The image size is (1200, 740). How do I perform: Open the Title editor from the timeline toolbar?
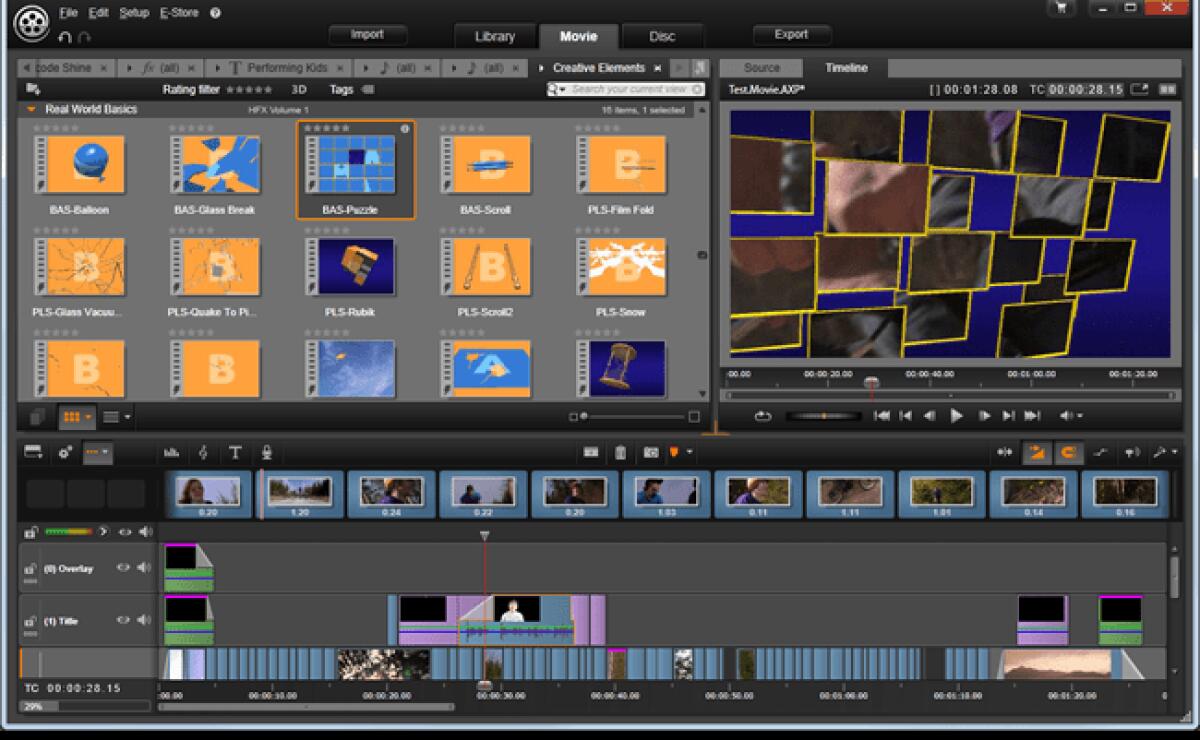tap(235, 451)
